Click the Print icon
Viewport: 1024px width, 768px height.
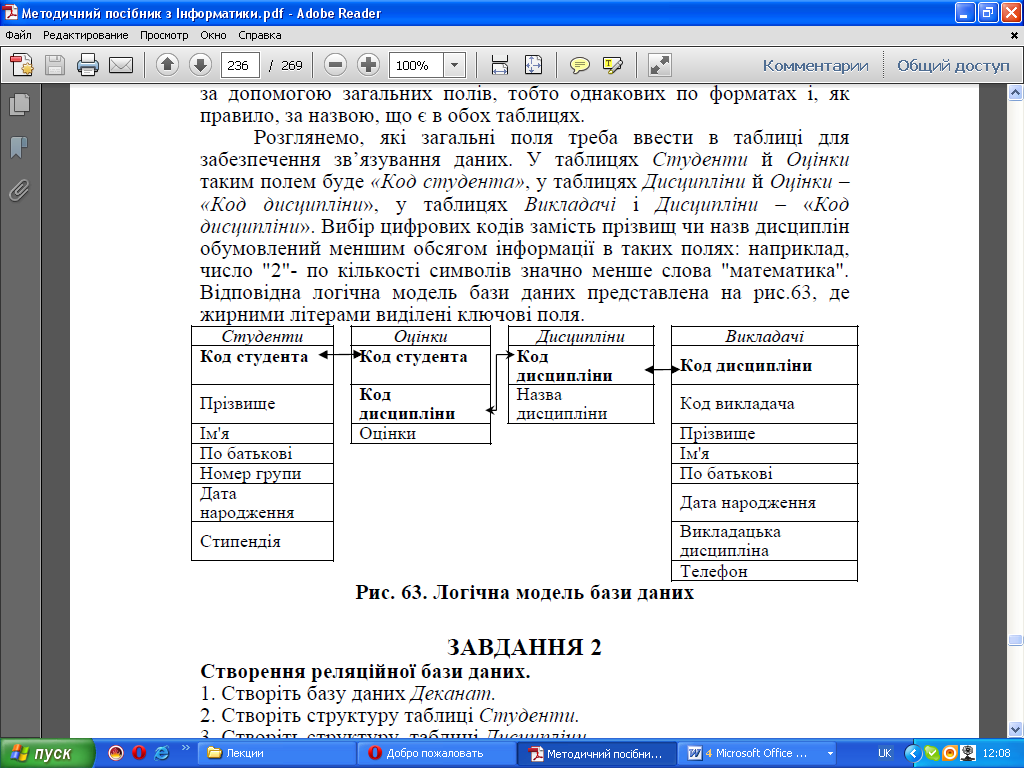88,65
